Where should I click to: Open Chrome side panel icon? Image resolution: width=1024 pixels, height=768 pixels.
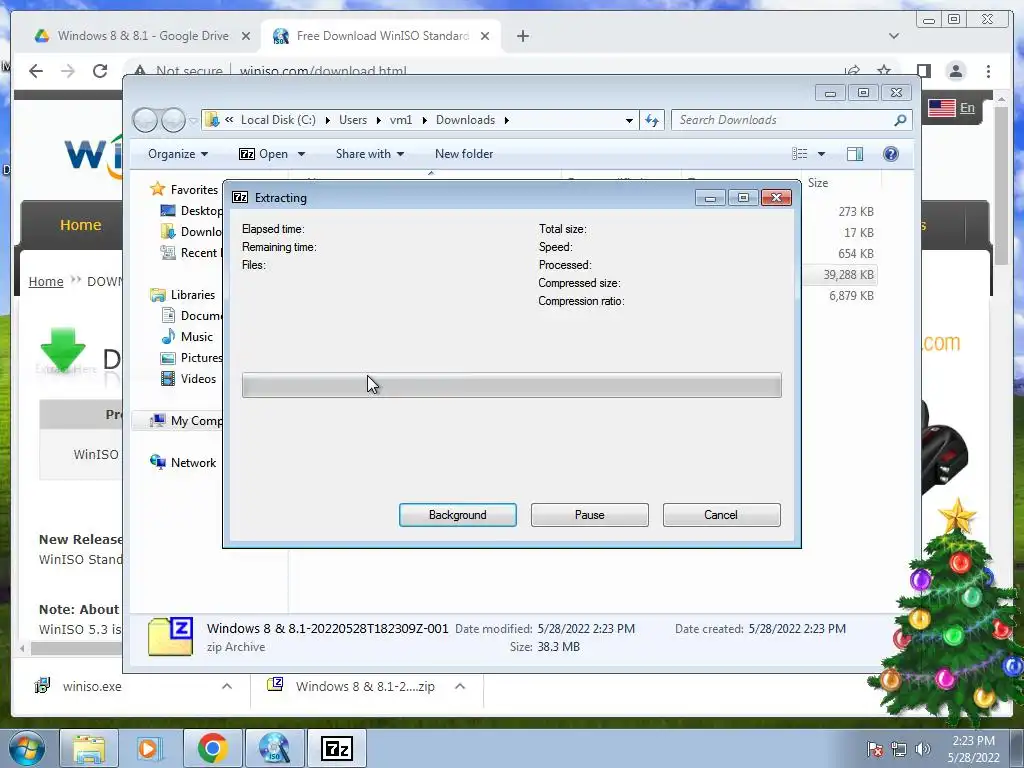pyautogui.click(x=923, y=71)
